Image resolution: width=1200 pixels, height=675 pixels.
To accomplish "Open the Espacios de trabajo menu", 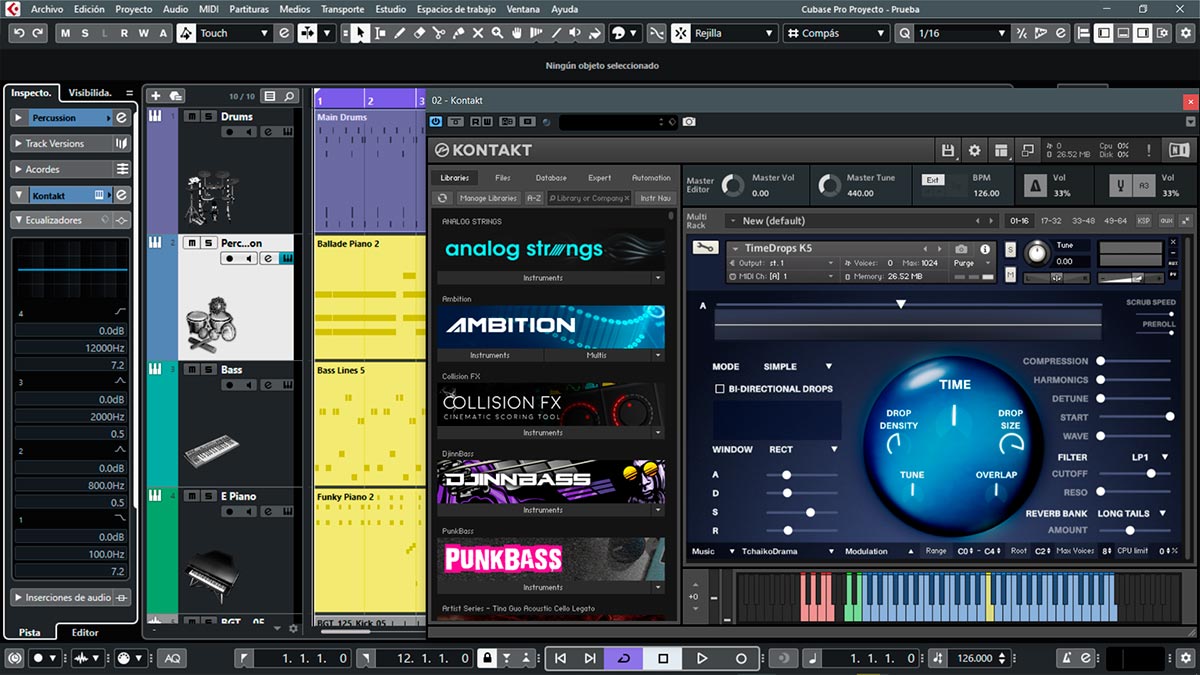I will pos(457,9).
